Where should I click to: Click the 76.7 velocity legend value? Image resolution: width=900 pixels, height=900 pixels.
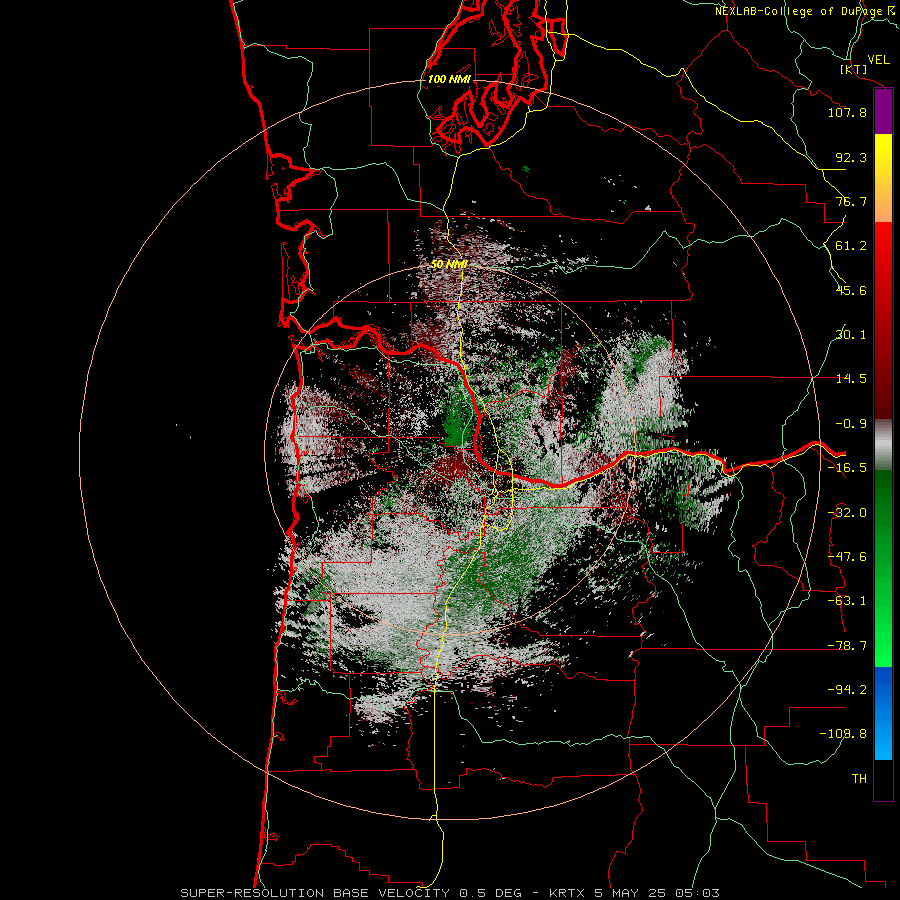coord(851,201)
